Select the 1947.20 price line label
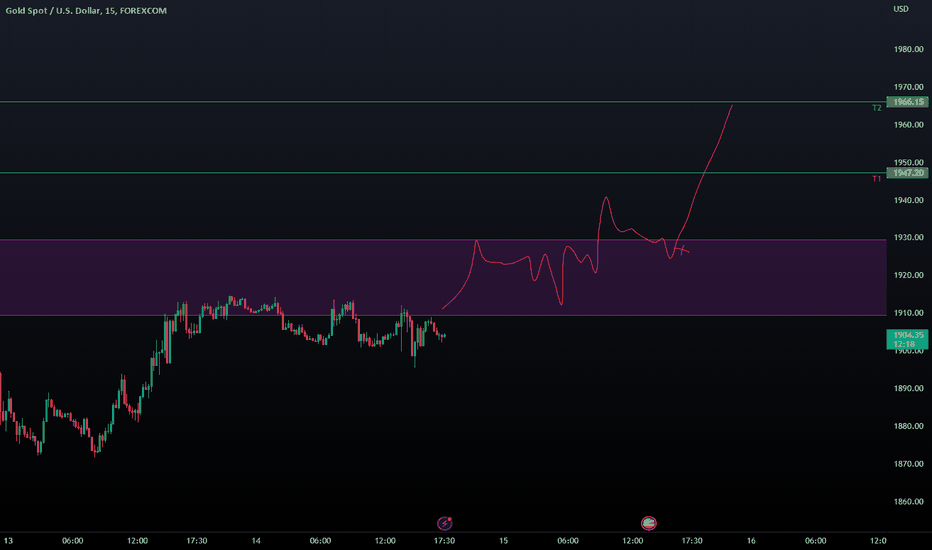Image resolution: width=932 pixels, height=550 pixels. 907,173
